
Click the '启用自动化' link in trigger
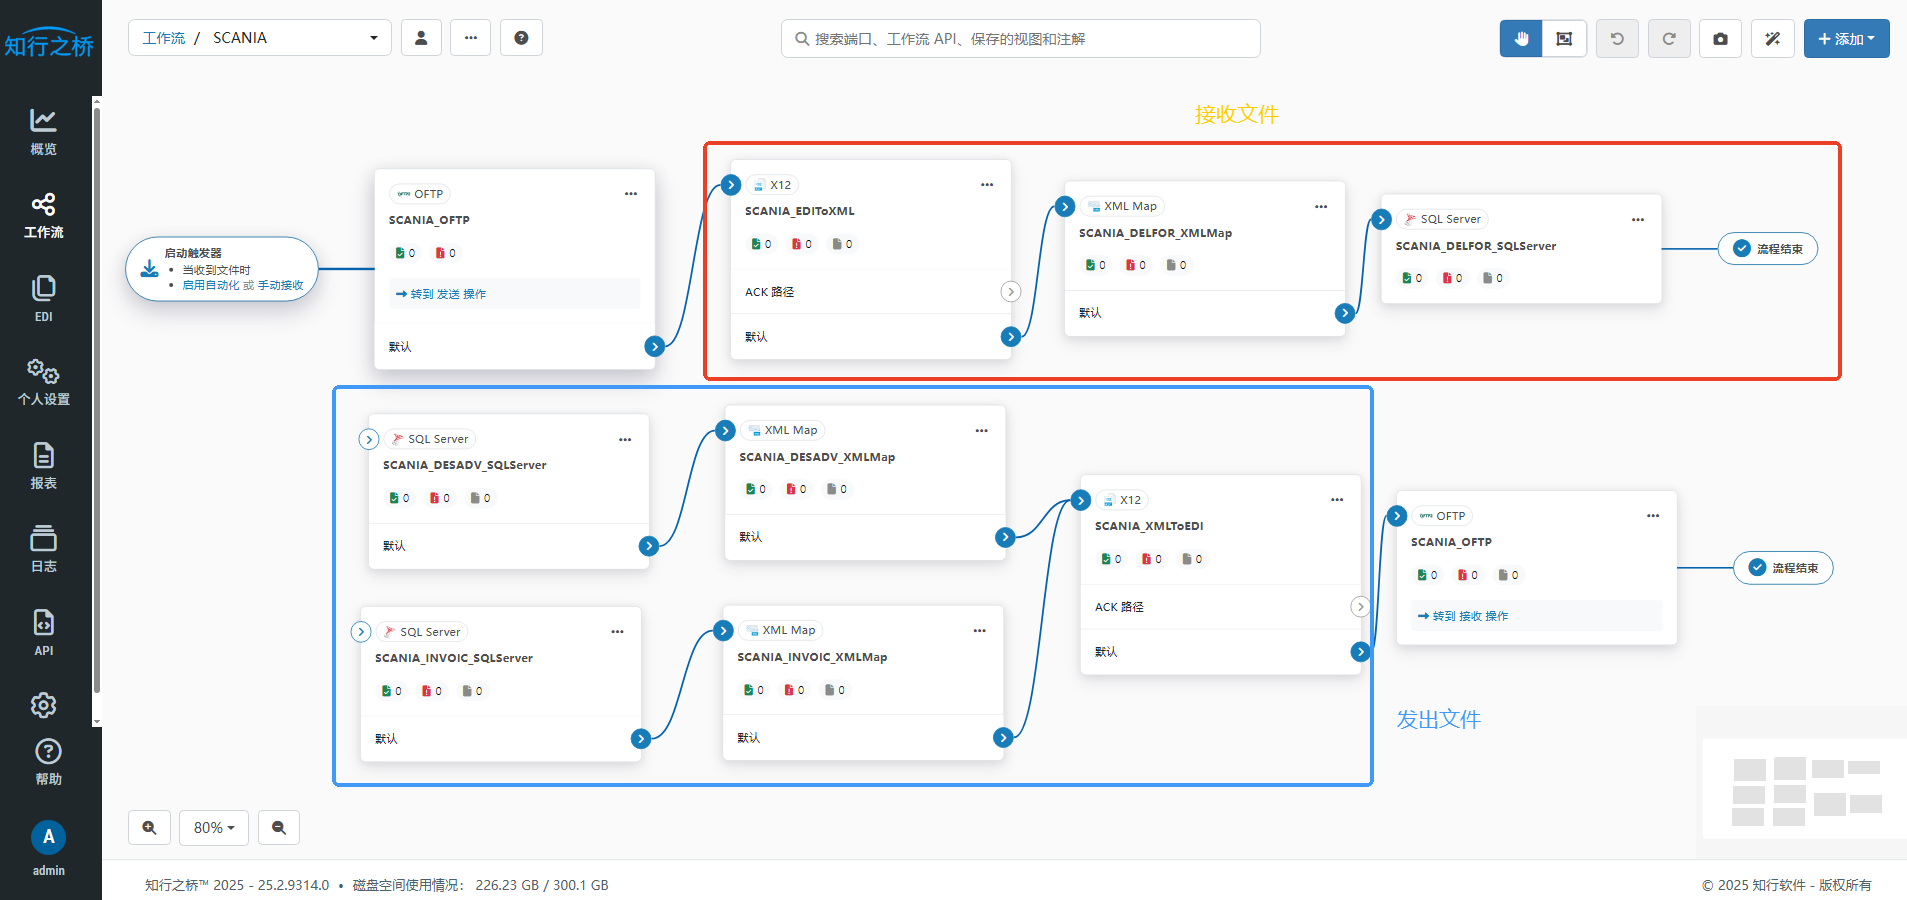tap(210, 285)
